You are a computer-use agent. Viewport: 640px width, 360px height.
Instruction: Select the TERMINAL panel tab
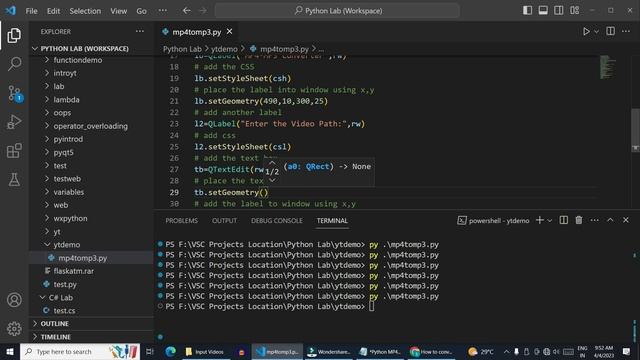(332, 220)
